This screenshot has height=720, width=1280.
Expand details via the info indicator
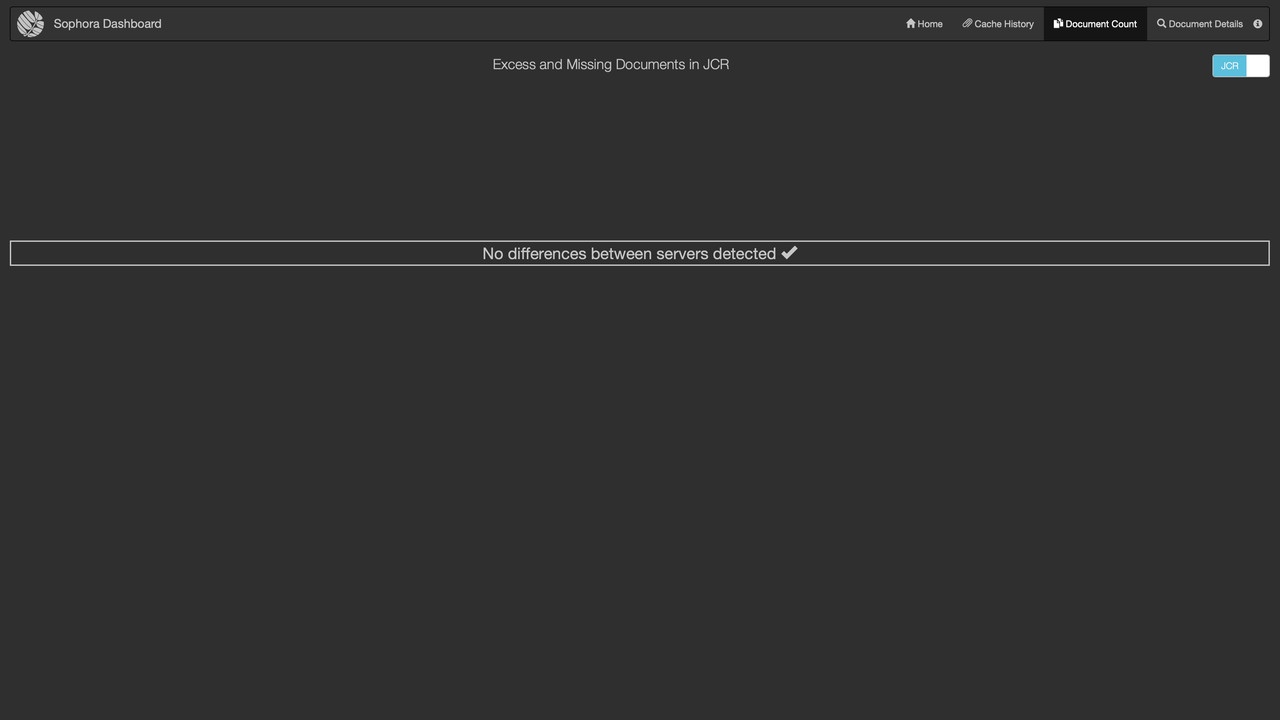(x=1257, y=23)
